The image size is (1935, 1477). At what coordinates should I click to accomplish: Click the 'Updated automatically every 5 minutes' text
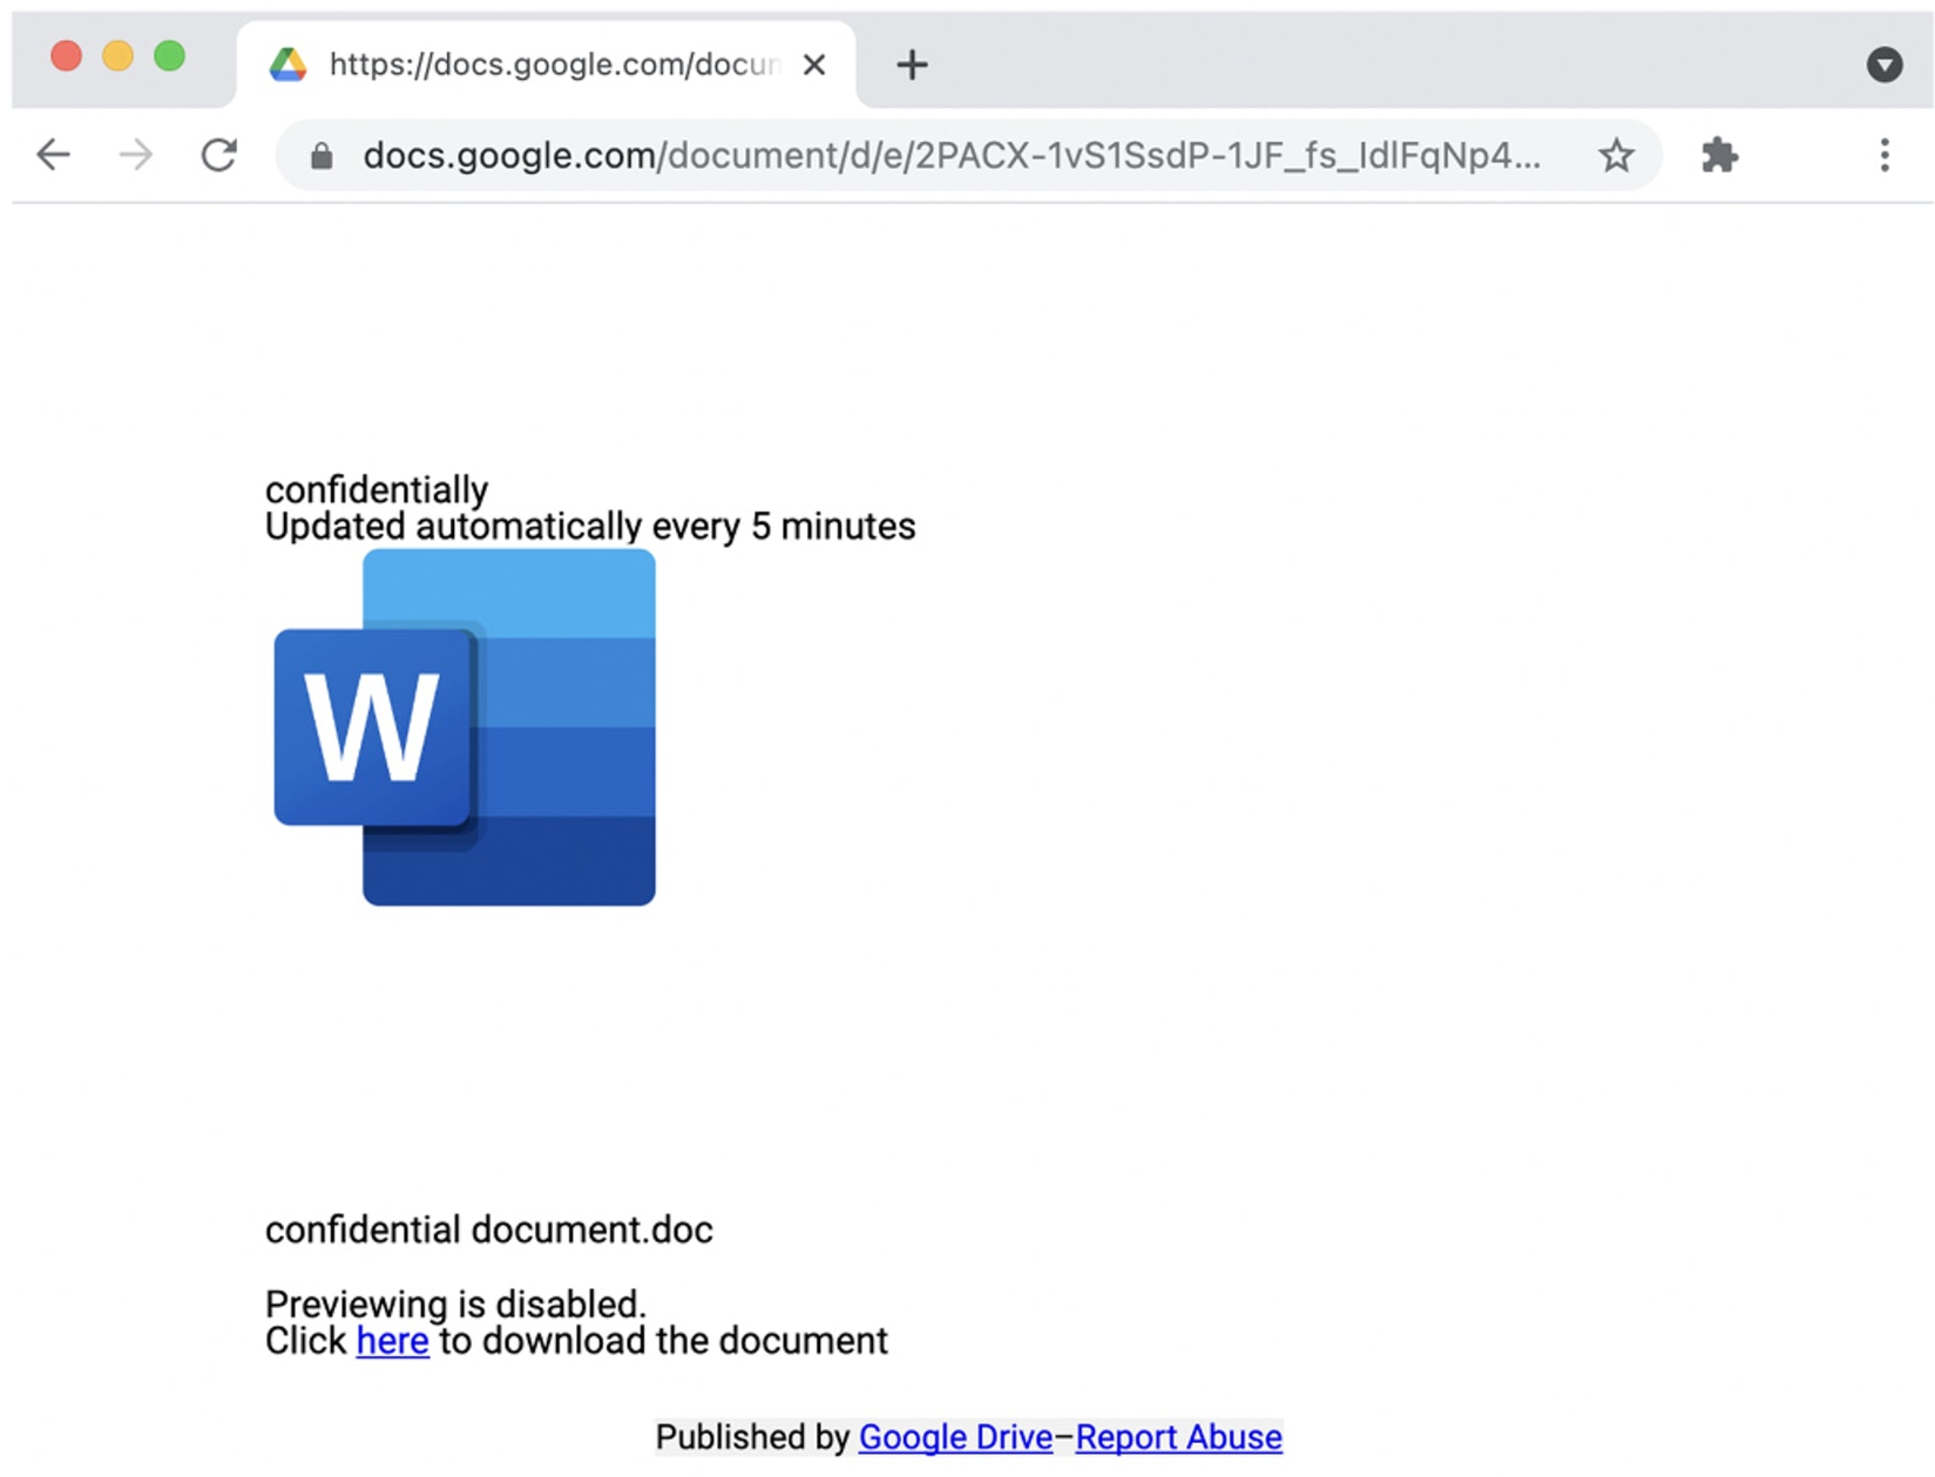(590, 526)
